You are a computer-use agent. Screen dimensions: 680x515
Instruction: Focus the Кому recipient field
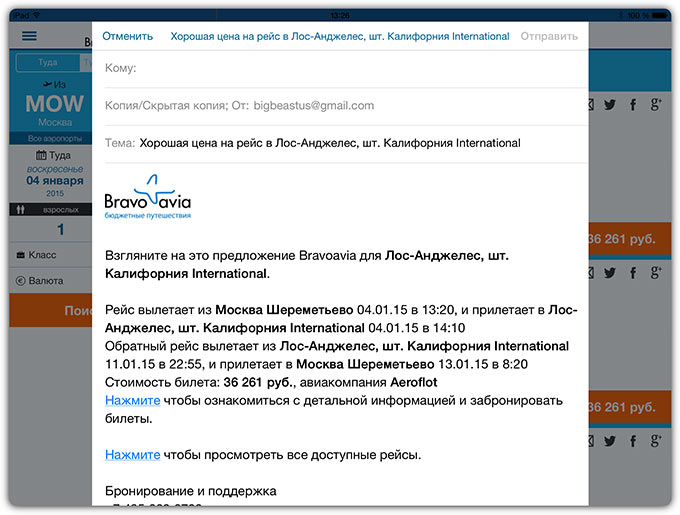point(346,68)
